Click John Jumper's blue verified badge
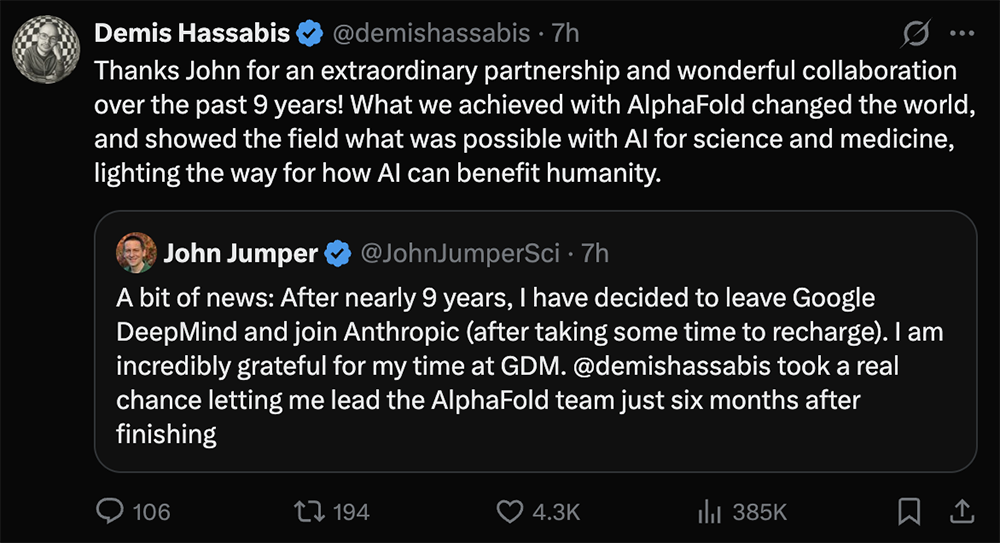Viewport: 1000px width, 543px height. pos(337,253)
